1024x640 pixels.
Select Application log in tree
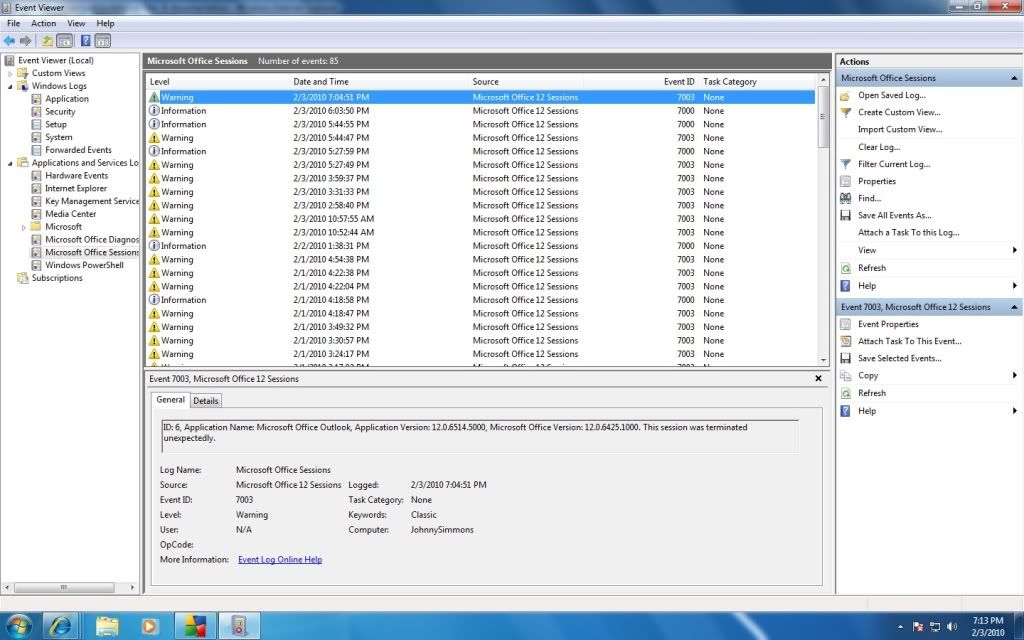pos(67,99)
